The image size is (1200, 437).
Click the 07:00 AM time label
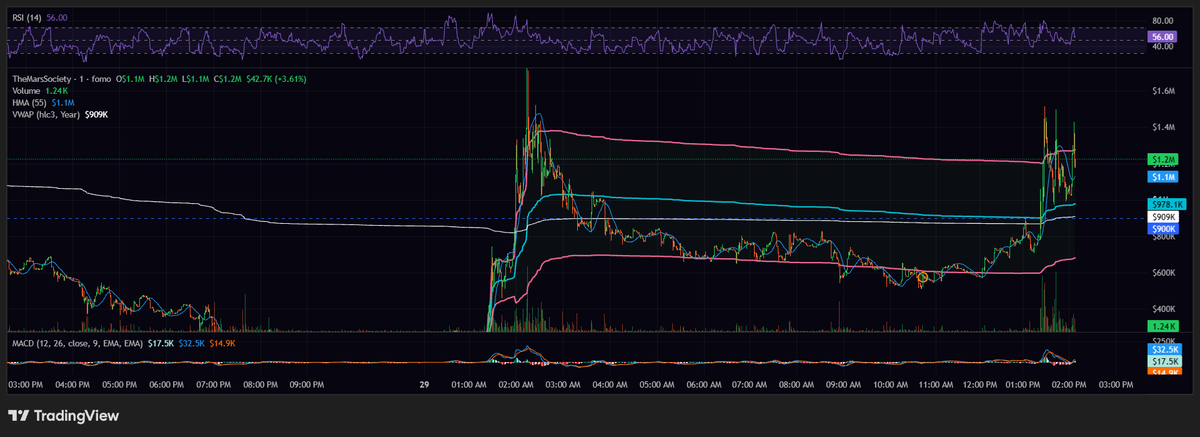click(x=752, y=383)
